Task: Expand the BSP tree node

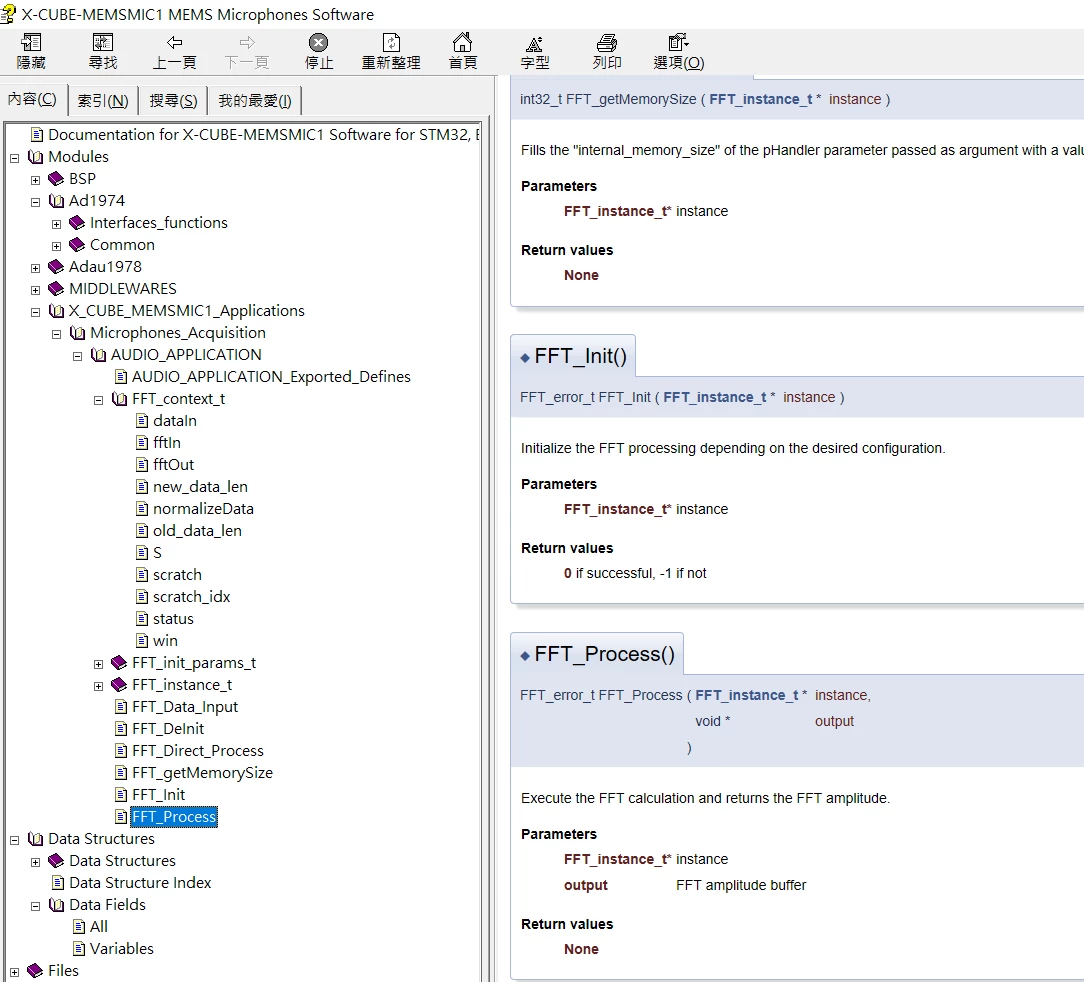Action: point(35,180)
